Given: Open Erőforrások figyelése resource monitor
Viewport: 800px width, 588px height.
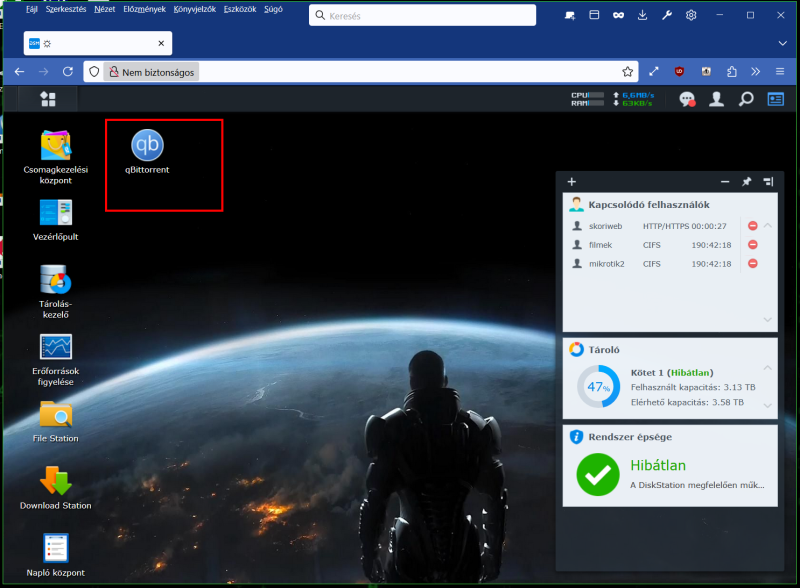Looking at the screenshot, I should click(56, 360).
